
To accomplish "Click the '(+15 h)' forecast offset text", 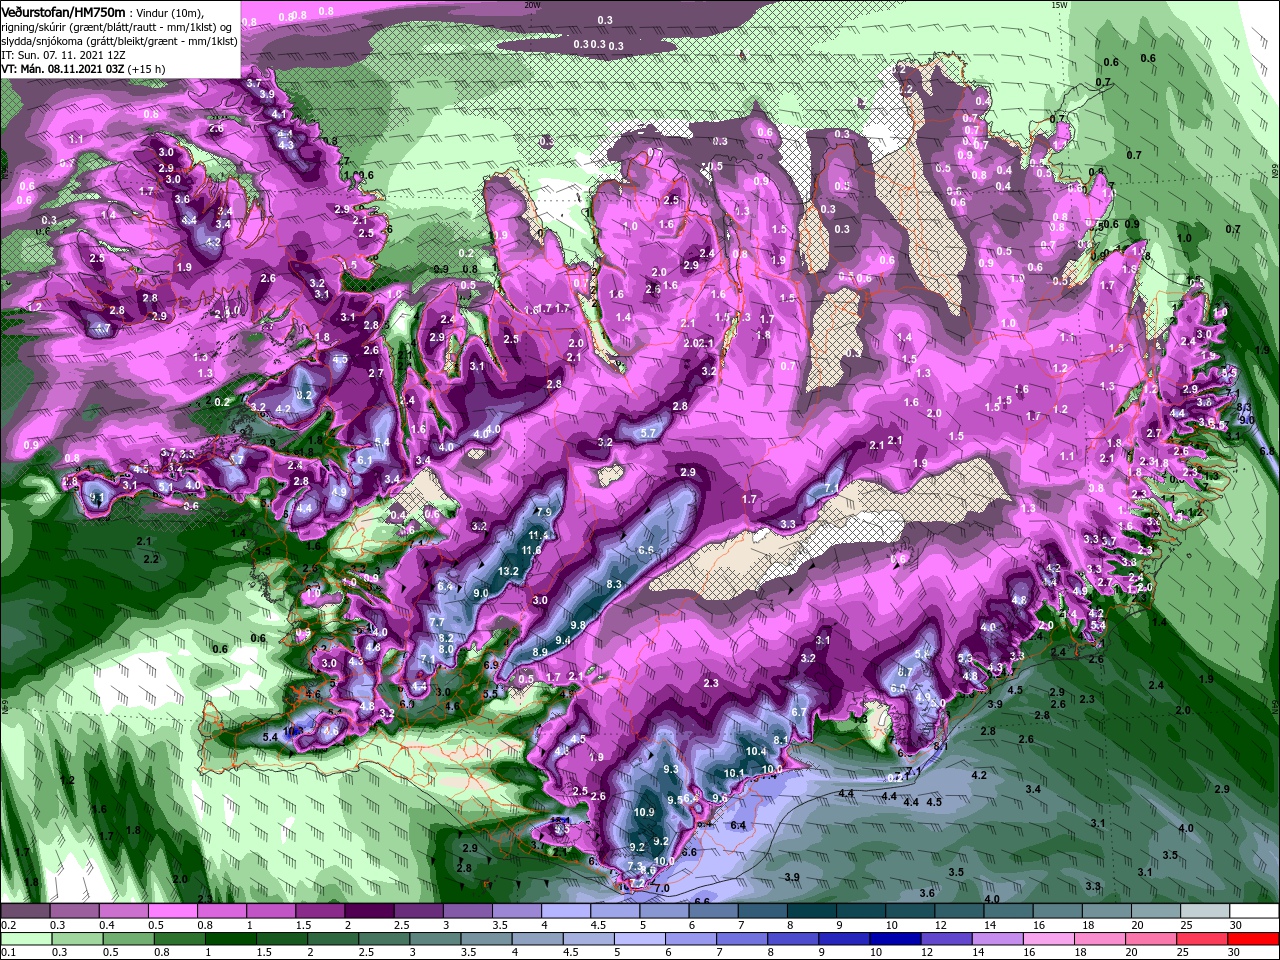I will [147, 69].
